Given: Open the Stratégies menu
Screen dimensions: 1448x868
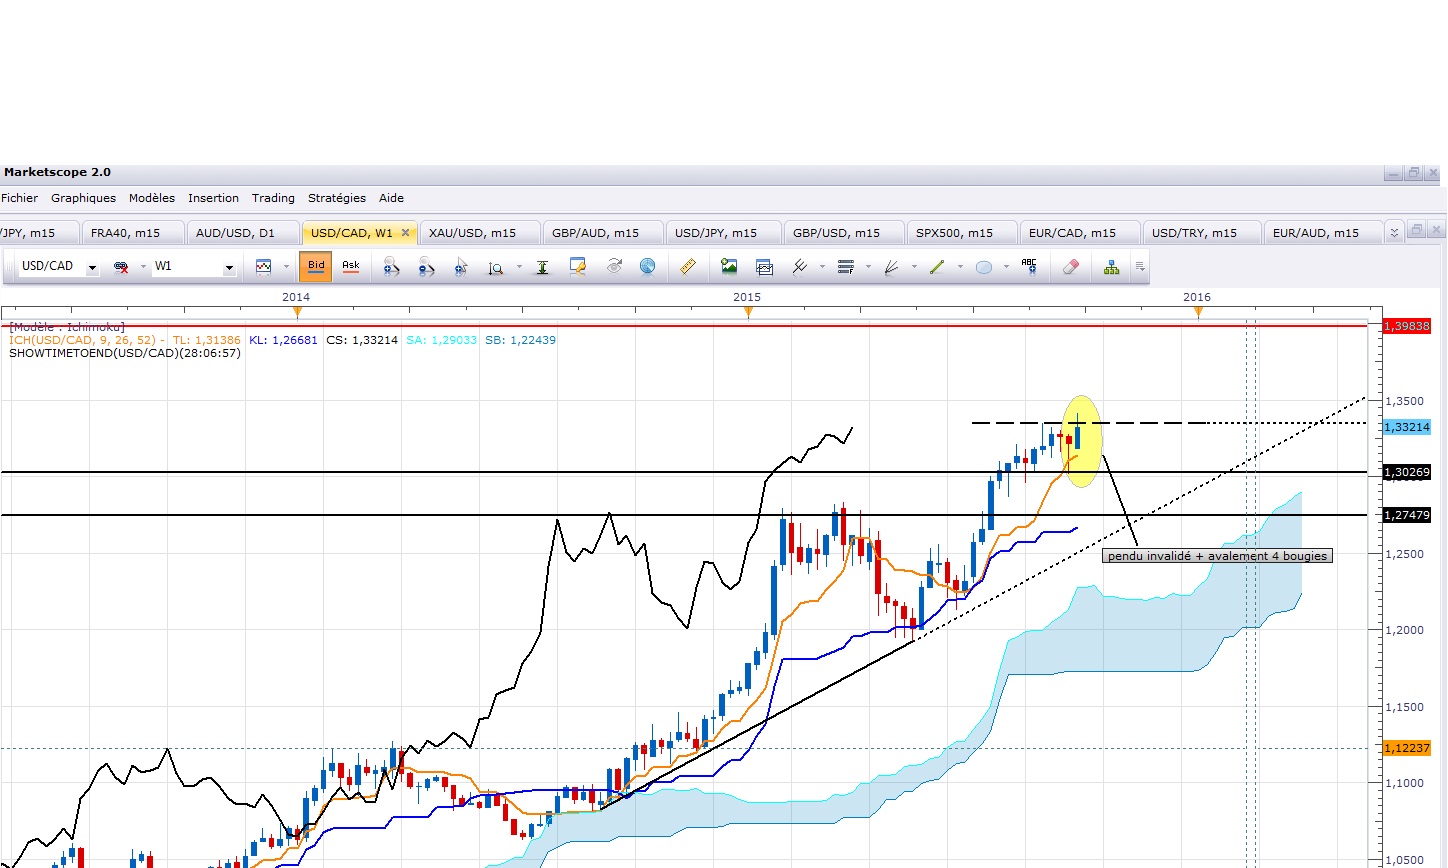Looking at the screenshot, I should 337,198.
